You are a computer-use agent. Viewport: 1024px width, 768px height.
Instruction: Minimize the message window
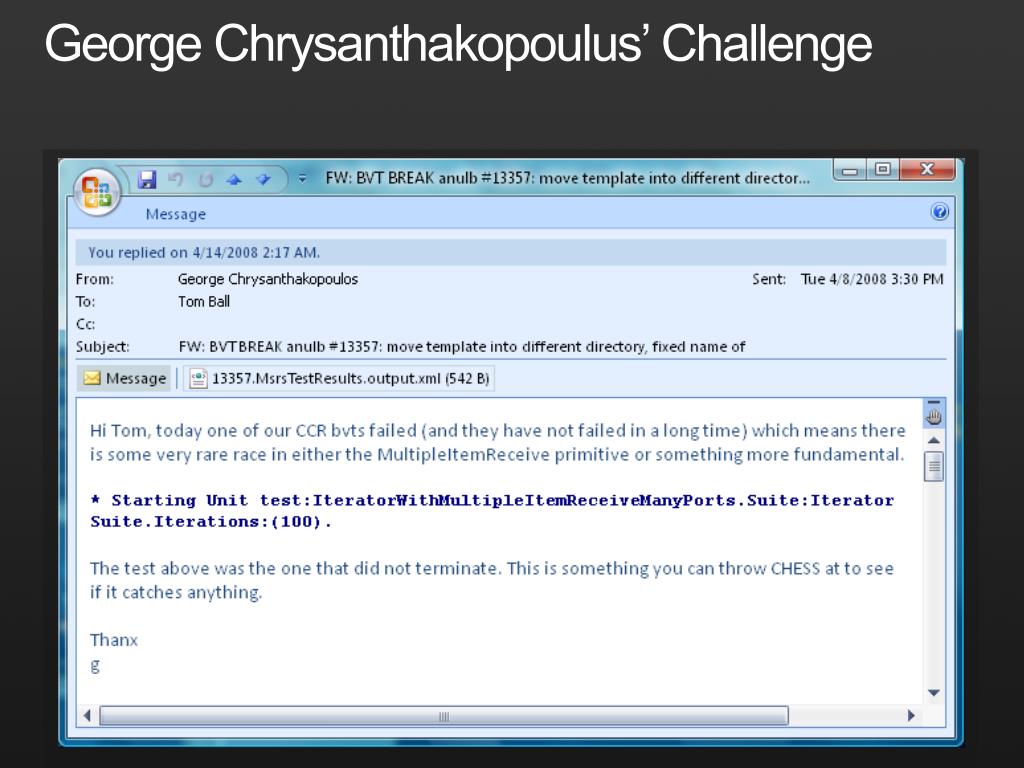click(x=850, y=170)
